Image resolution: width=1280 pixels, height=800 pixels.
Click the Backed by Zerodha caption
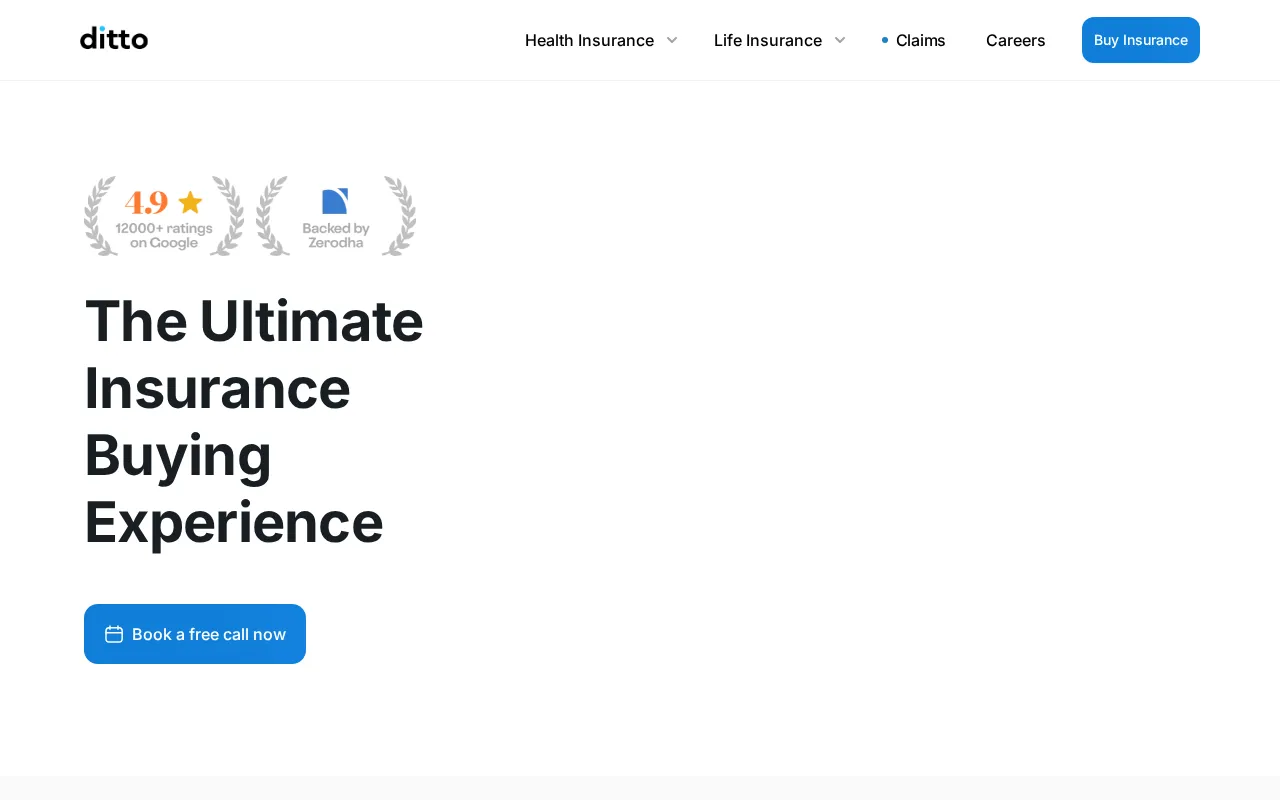tap(336, 236)
